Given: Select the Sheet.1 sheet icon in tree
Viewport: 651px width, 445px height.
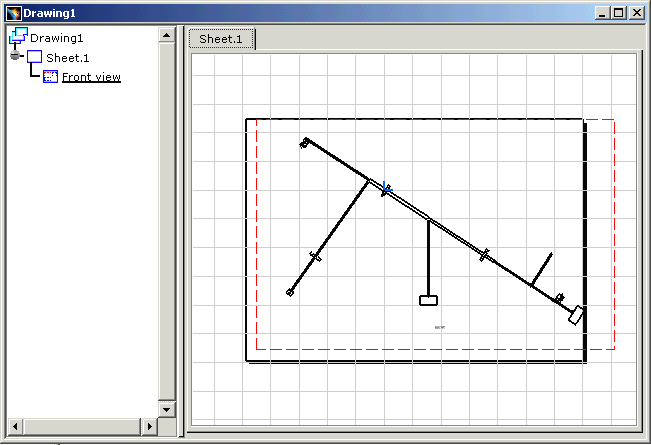Looking at the screenshot, I should [x=35, y=57].
